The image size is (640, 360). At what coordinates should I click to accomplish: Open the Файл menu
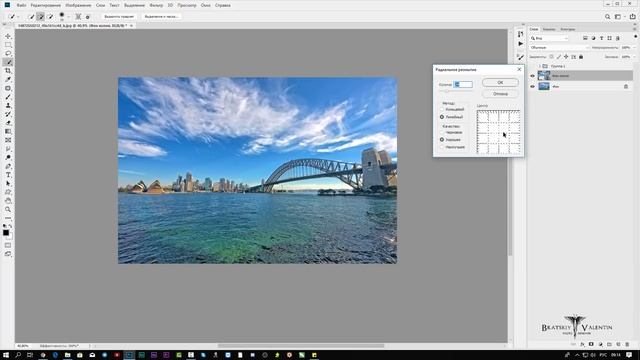click(x=22, y=5)
